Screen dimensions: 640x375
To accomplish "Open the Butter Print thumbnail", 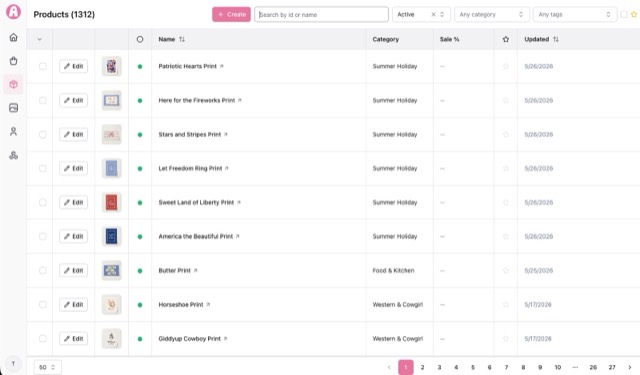I will point(111,271).
